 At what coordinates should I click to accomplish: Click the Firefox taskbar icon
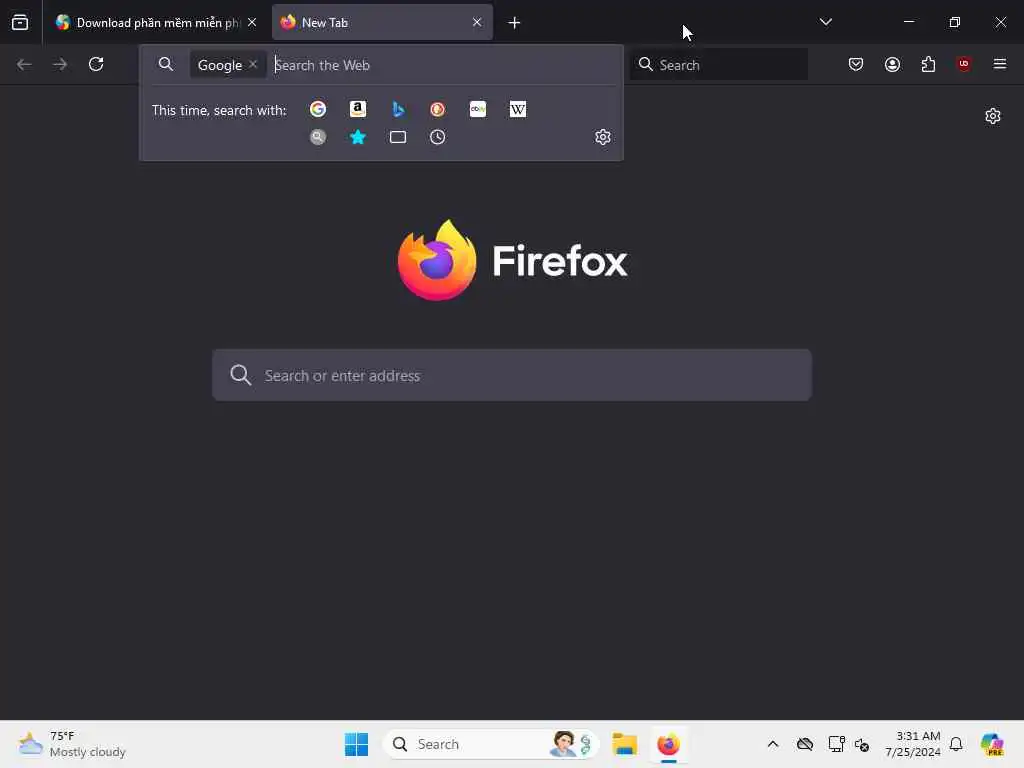[669, 744]
